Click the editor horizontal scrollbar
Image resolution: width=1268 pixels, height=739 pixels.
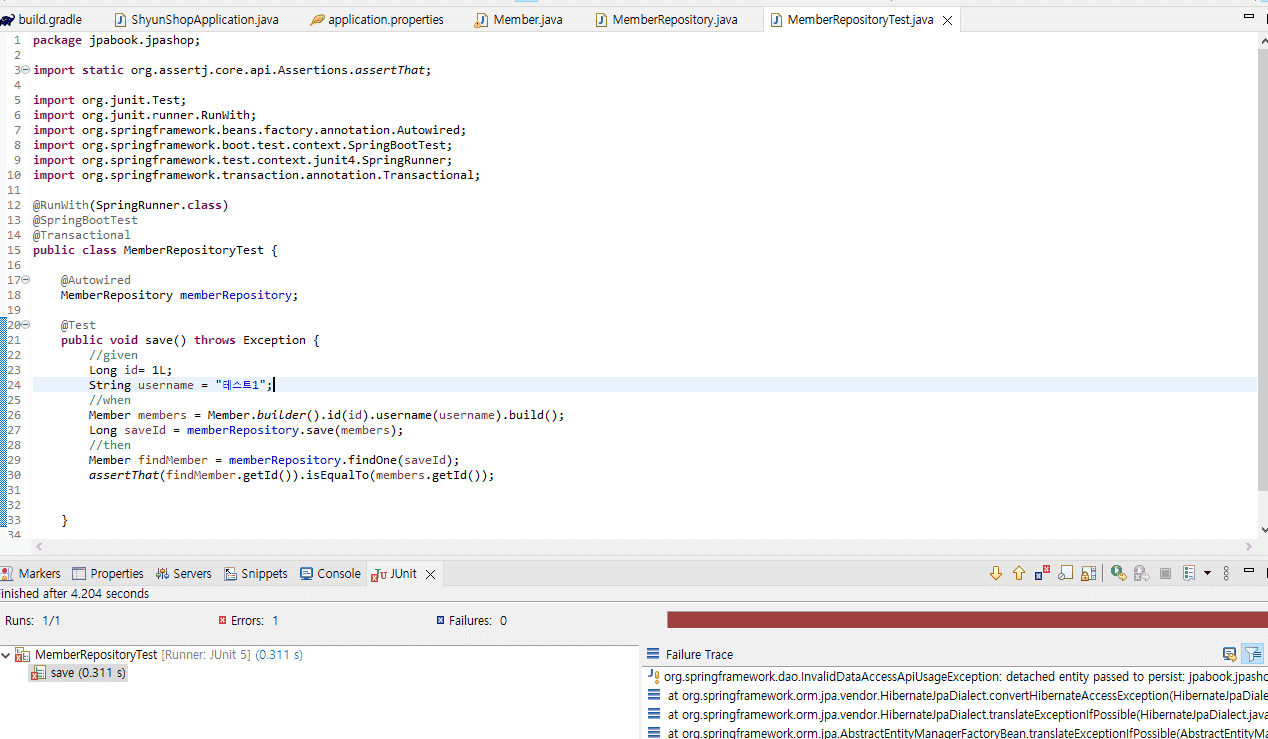pyautogui.click(x=640, y=546)
